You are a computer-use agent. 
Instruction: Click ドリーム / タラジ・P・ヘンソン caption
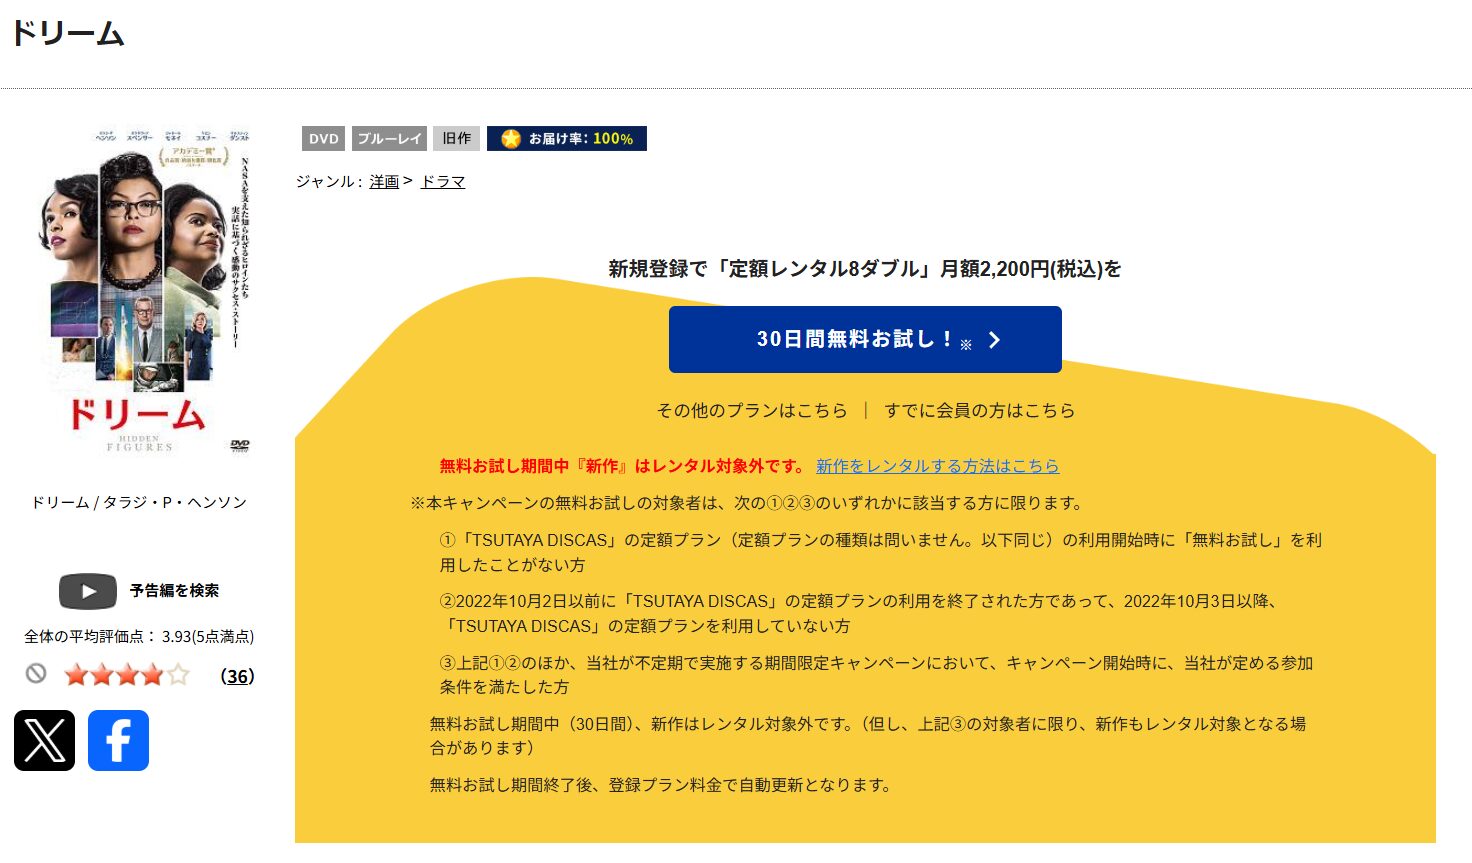coord(139,502)
